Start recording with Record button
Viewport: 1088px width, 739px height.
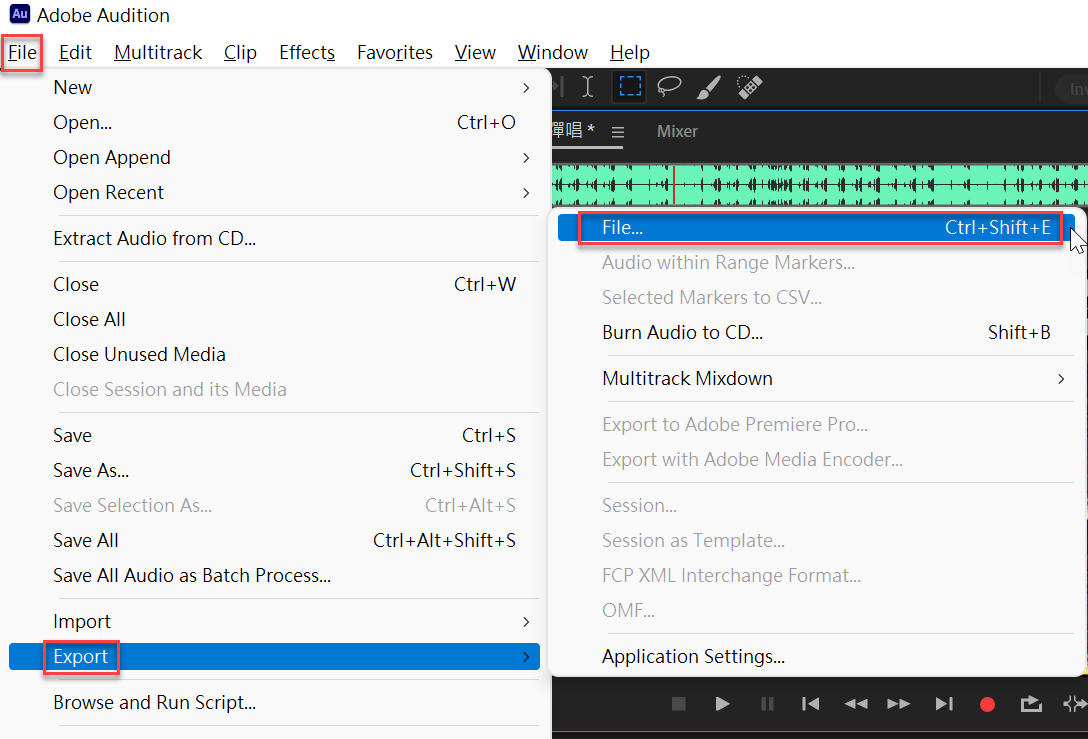point(987,704)
